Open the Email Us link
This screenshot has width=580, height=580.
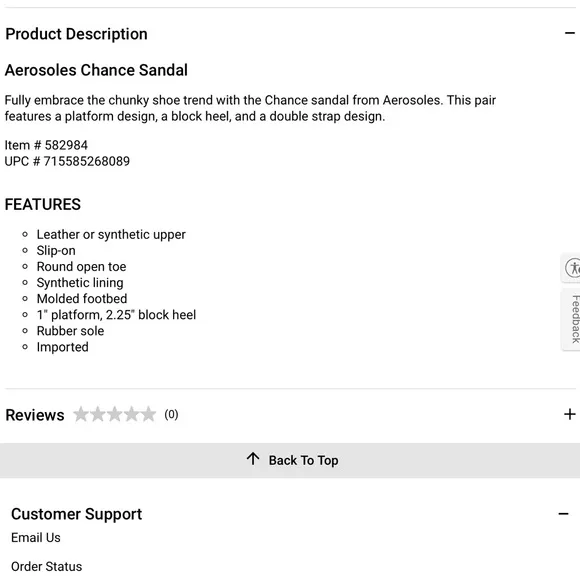(x=36, y=537)
